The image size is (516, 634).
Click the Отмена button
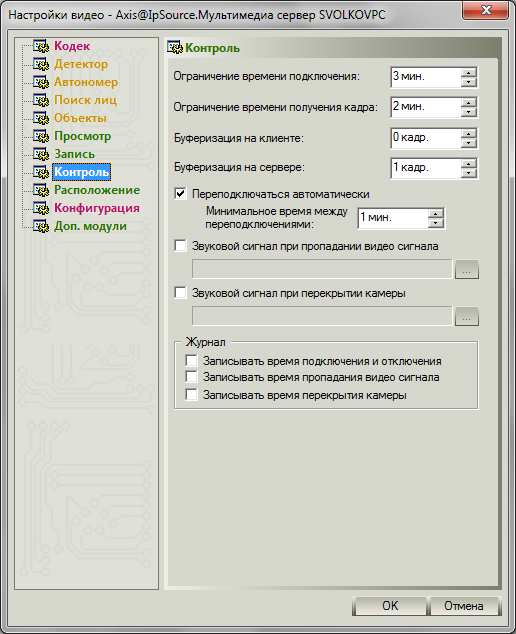[x=463, y=606]
